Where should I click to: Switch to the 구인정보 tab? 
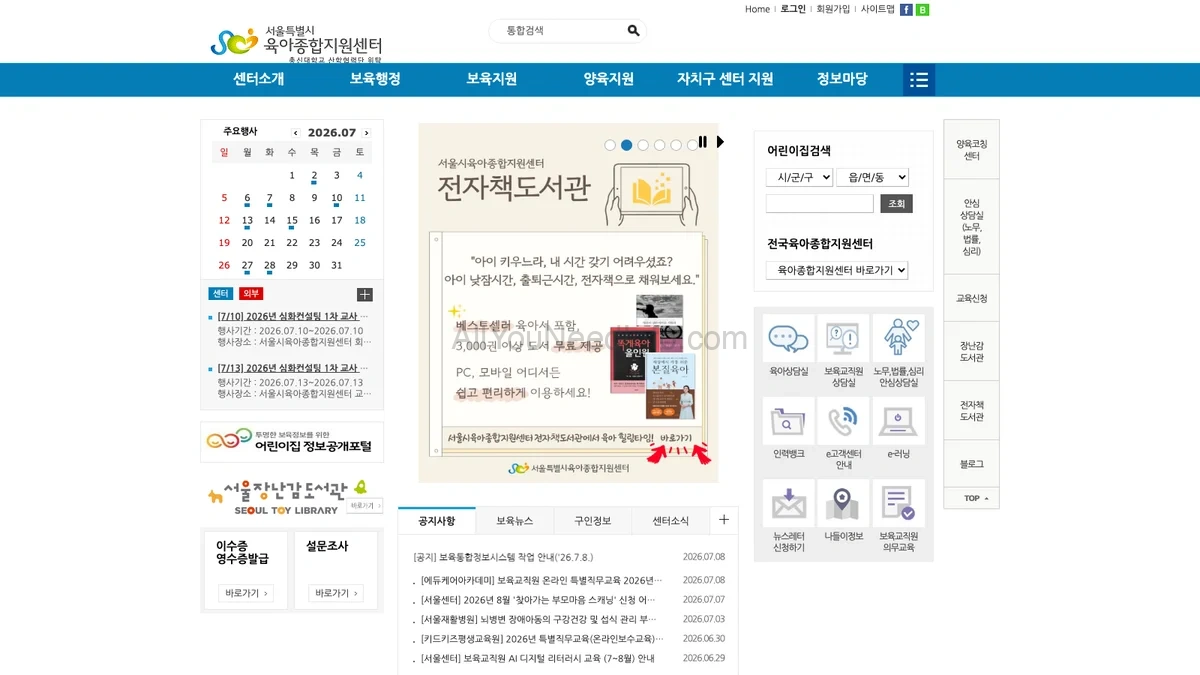click(593, 521)
